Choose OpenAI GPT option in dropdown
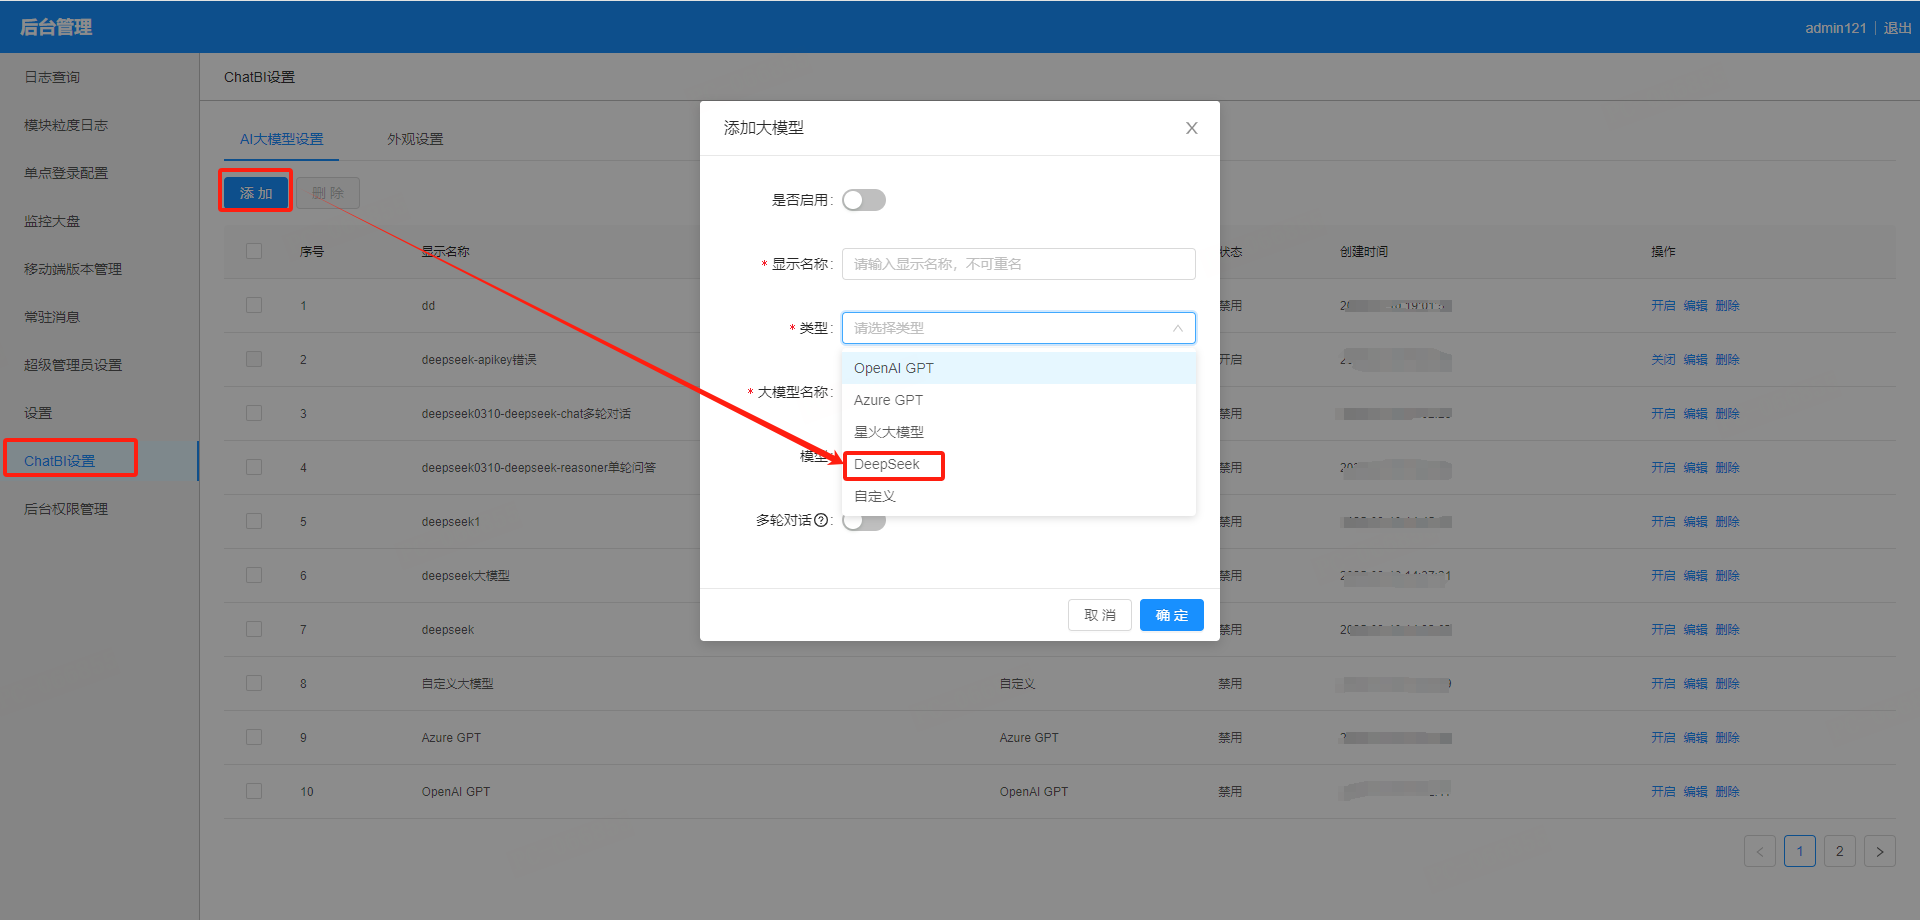 pos(893,368)
